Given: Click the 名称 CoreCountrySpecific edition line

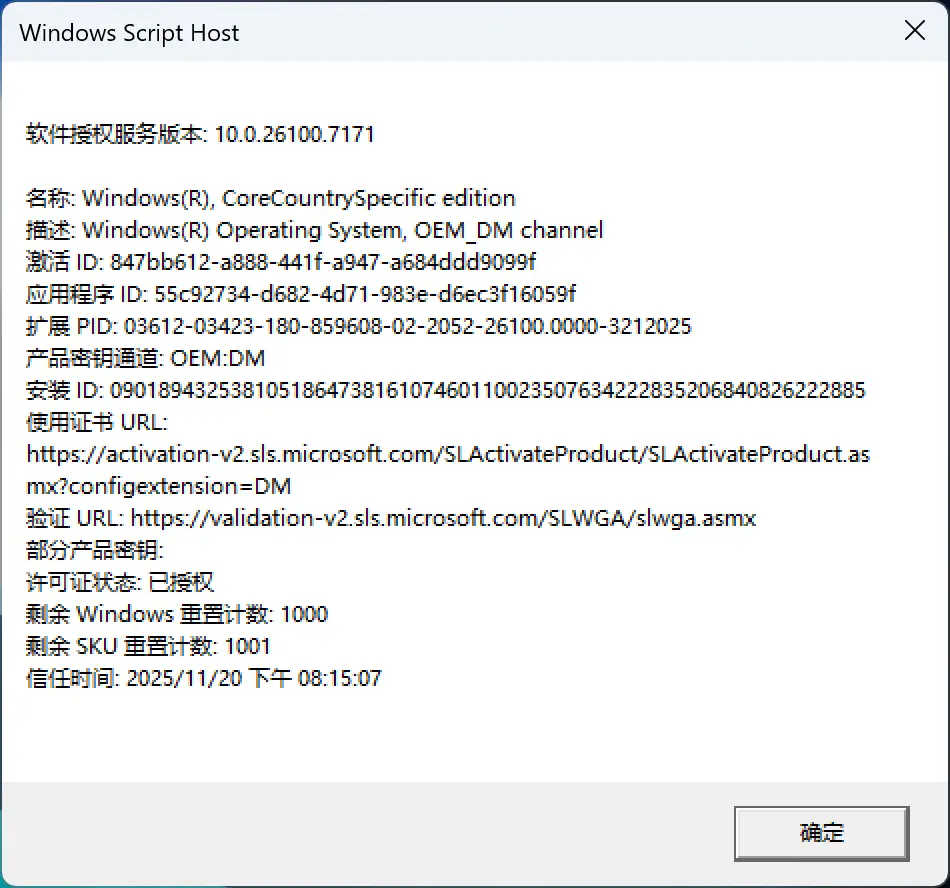Looking at the screenshot, I should coord(270,198).
